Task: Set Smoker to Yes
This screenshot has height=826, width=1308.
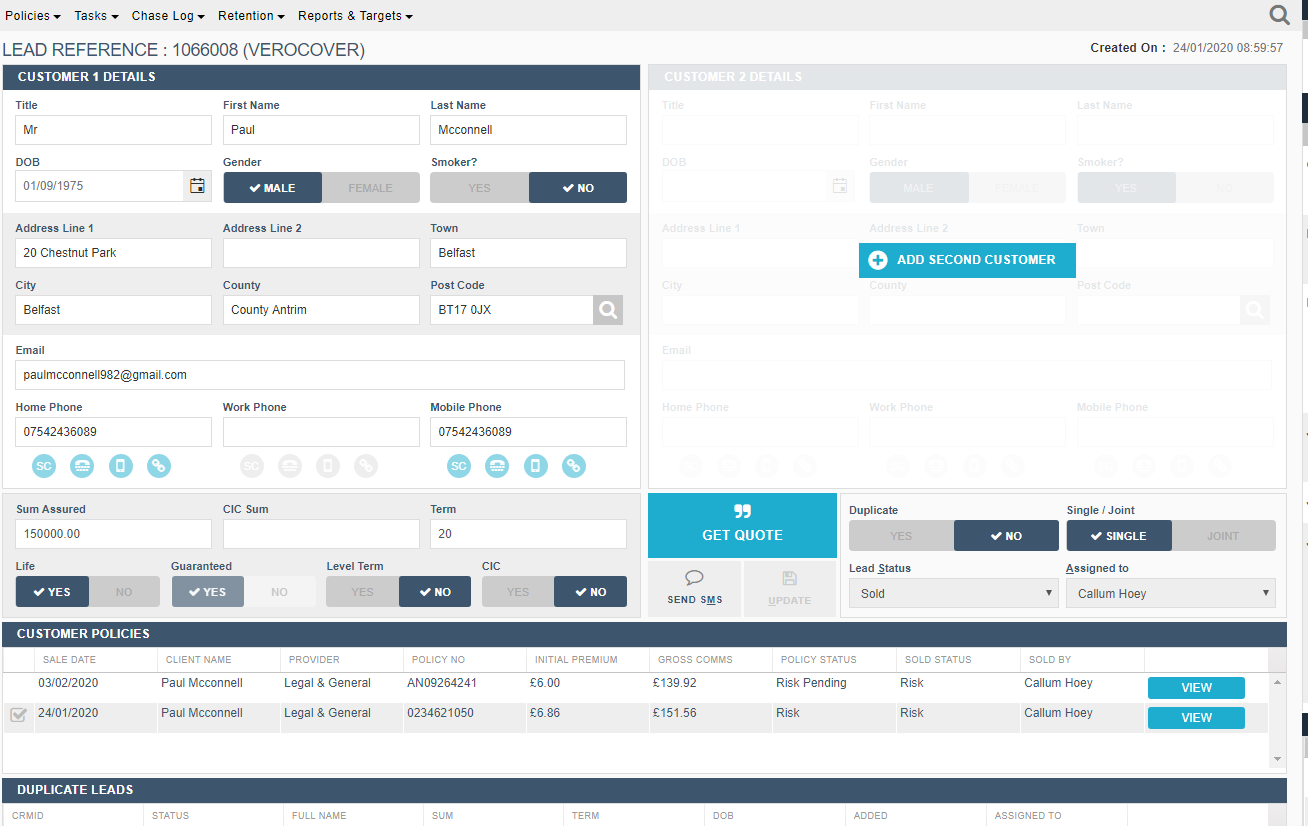Action: (479, 188)
